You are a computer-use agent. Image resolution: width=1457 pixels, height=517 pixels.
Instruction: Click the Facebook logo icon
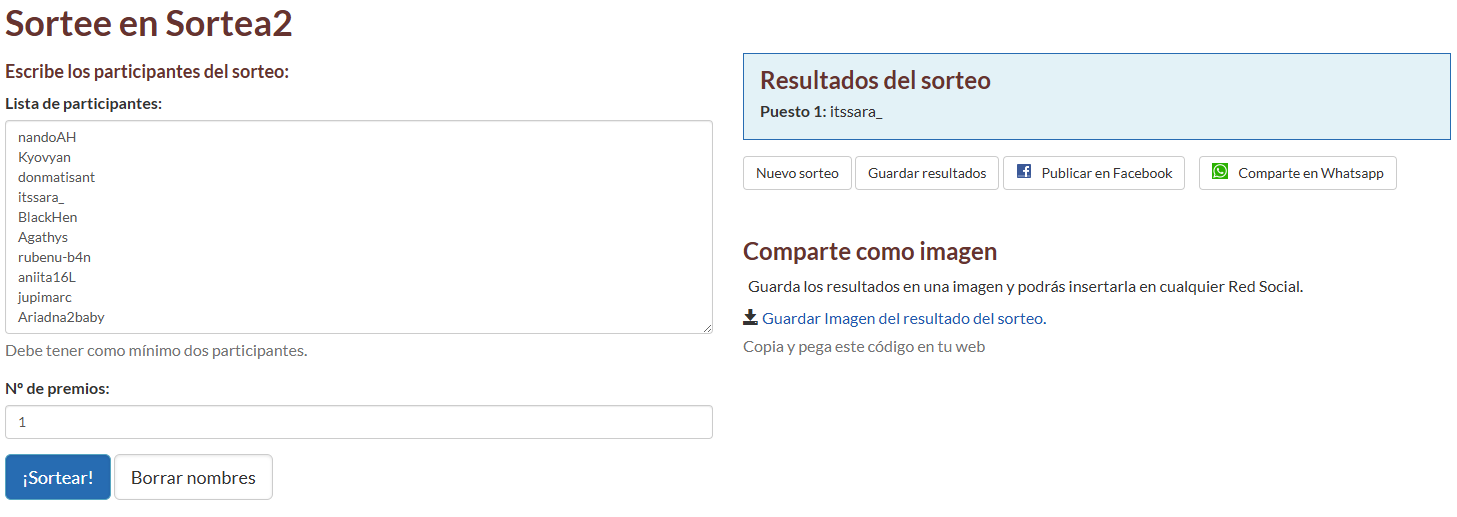(1023, 172)
